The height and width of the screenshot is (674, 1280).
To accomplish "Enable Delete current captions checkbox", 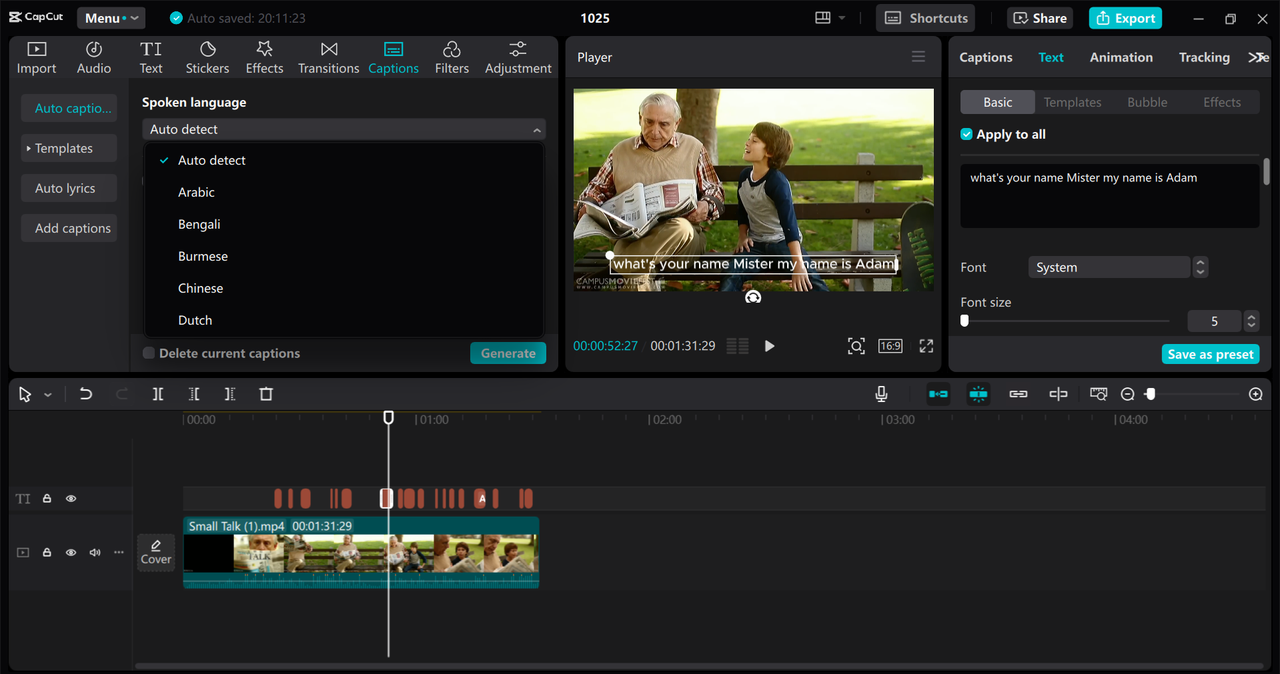I will coord(149,353).
